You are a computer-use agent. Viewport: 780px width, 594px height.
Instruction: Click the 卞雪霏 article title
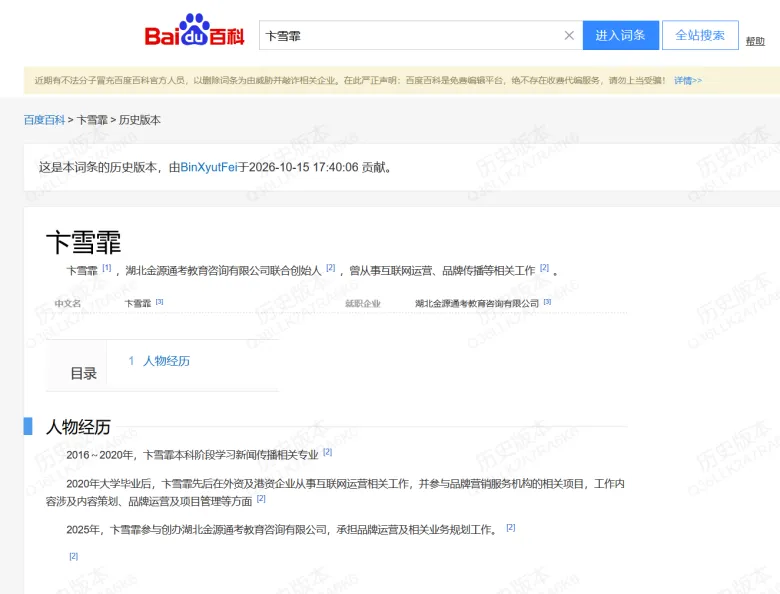[x=84, y=242]
